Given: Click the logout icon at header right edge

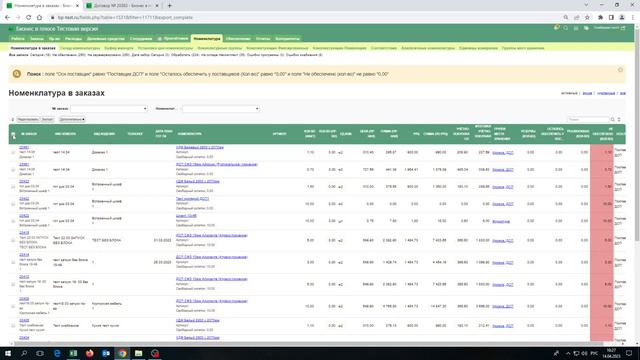Looking at the screenshot, I should (623, 28).
